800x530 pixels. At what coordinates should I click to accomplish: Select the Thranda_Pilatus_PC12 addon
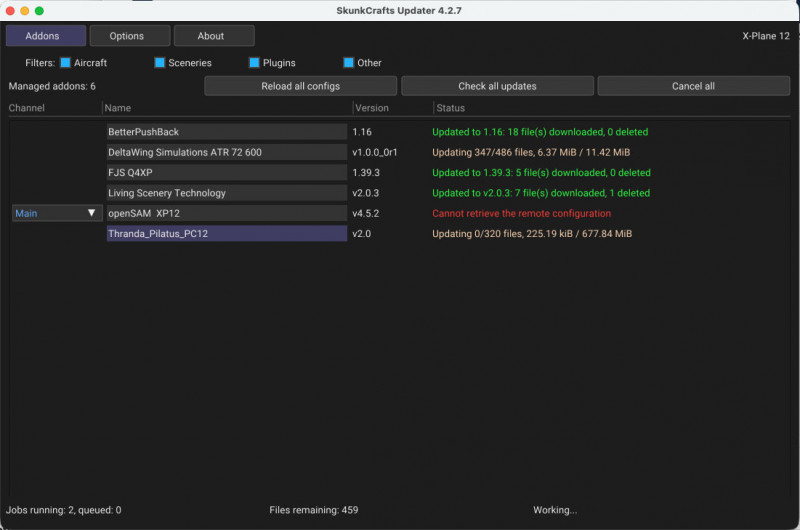tap(227, 234)
